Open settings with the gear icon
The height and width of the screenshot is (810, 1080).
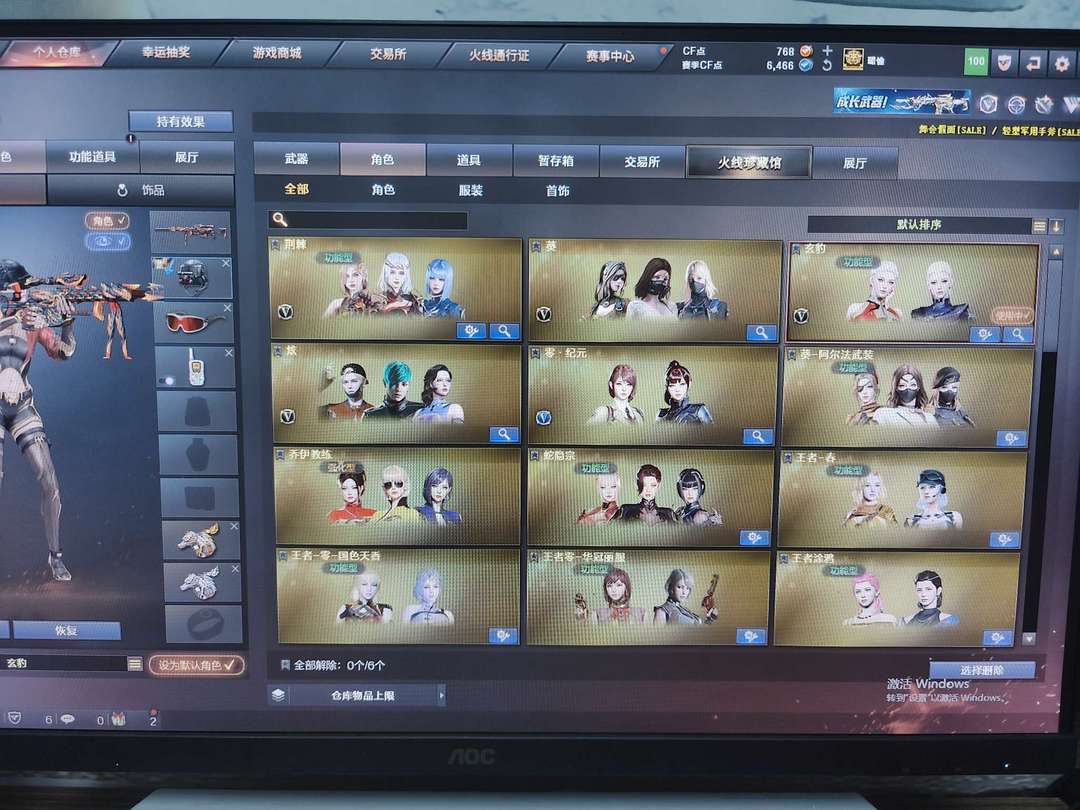point(1061,64)
